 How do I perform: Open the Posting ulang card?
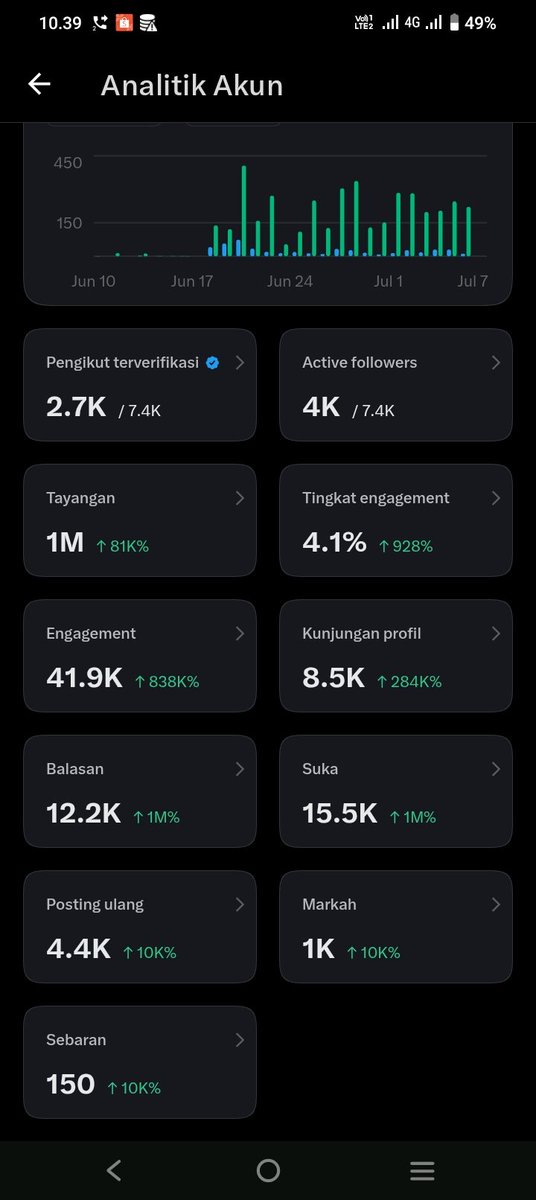coord(140,927)
